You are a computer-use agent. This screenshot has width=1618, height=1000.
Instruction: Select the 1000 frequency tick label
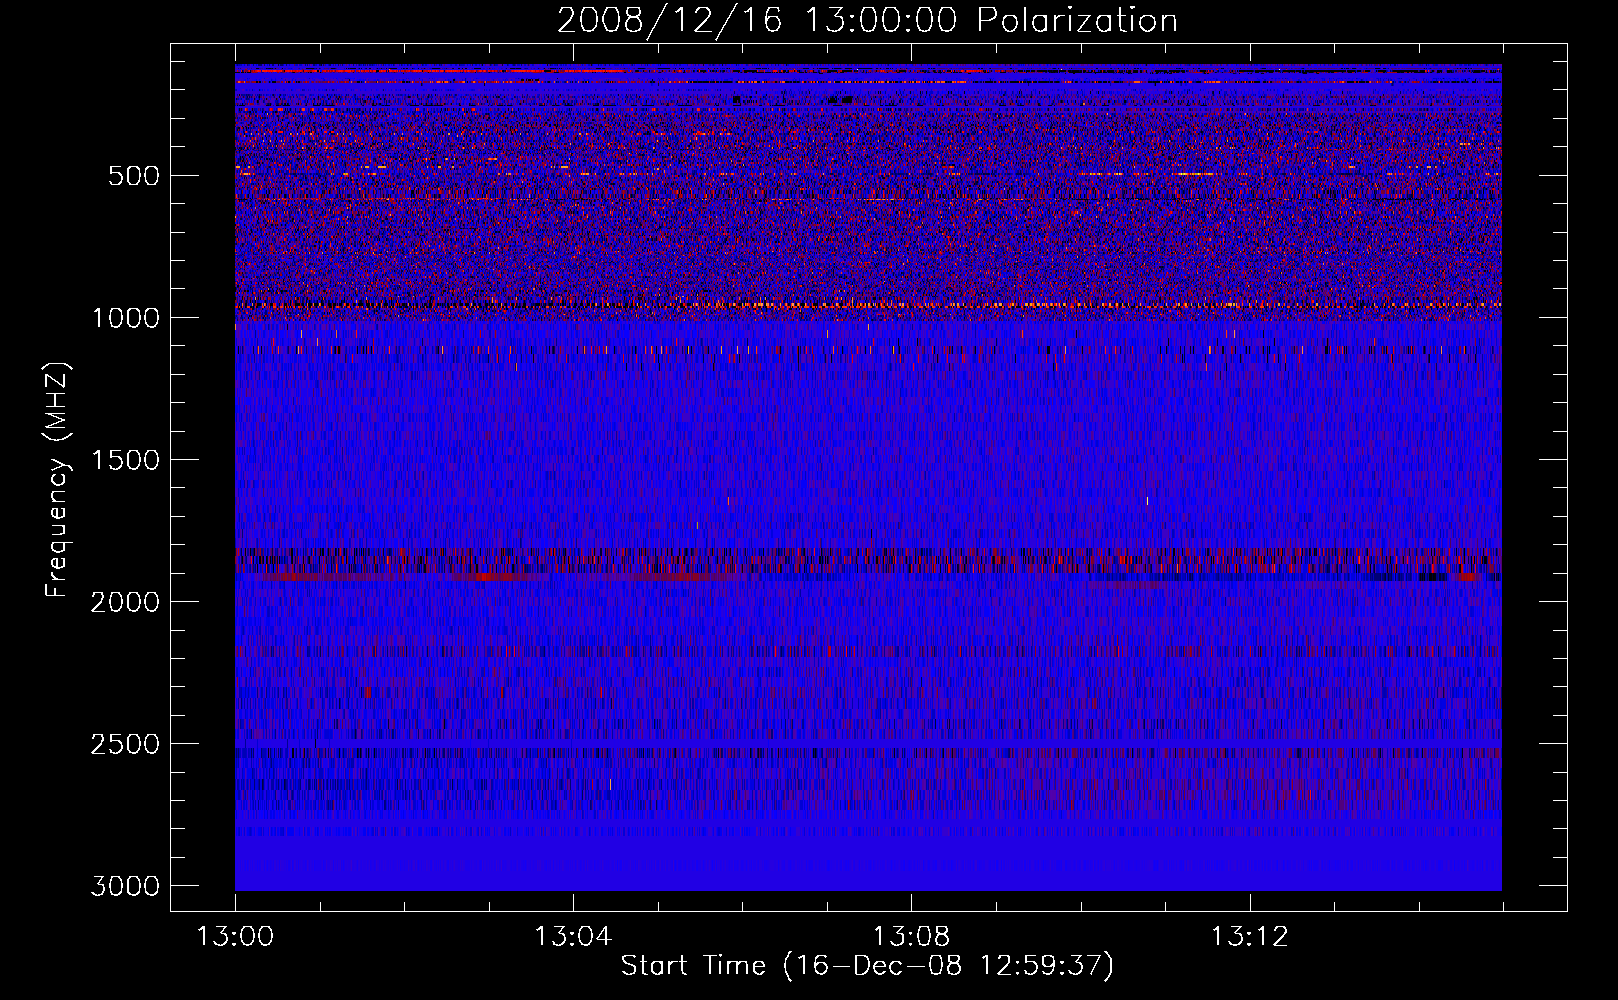tap(125, 318)
